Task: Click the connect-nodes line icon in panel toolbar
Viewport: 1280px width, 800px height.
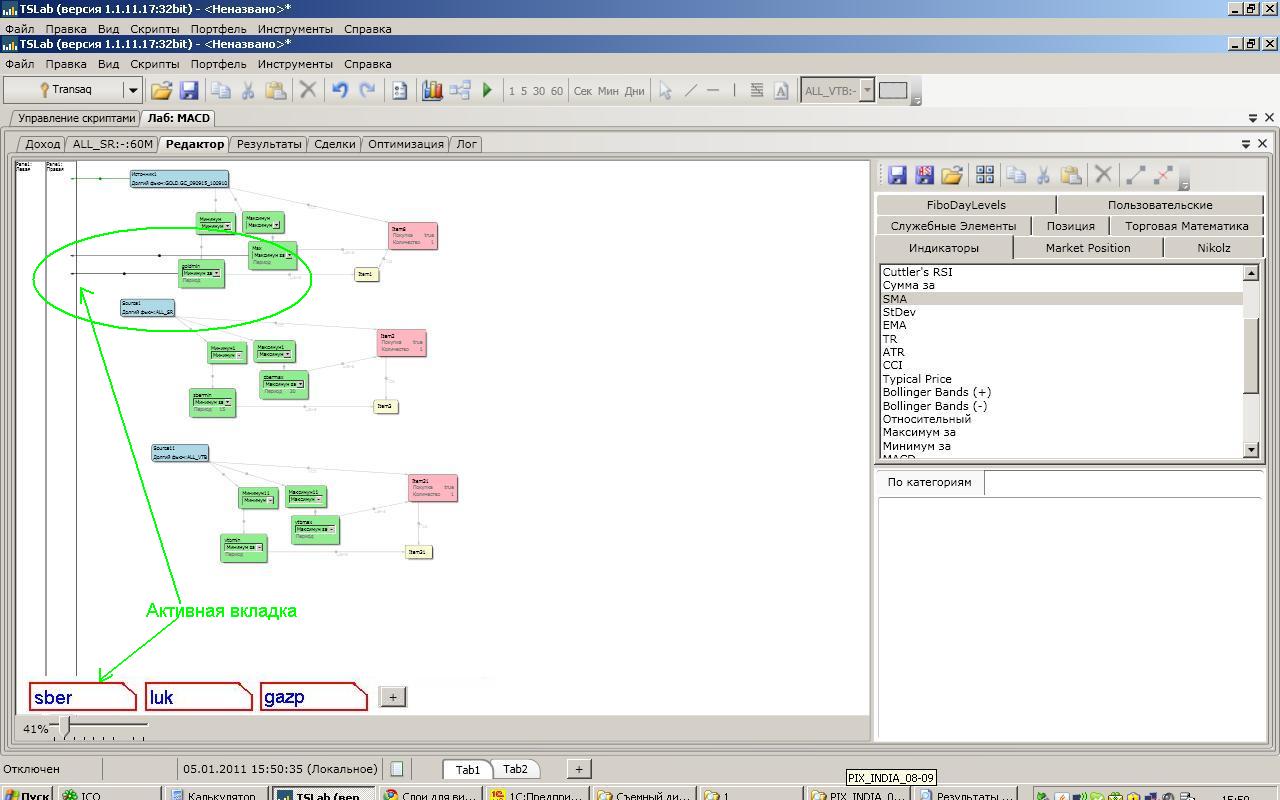Action: click(x=1135, y=175)
